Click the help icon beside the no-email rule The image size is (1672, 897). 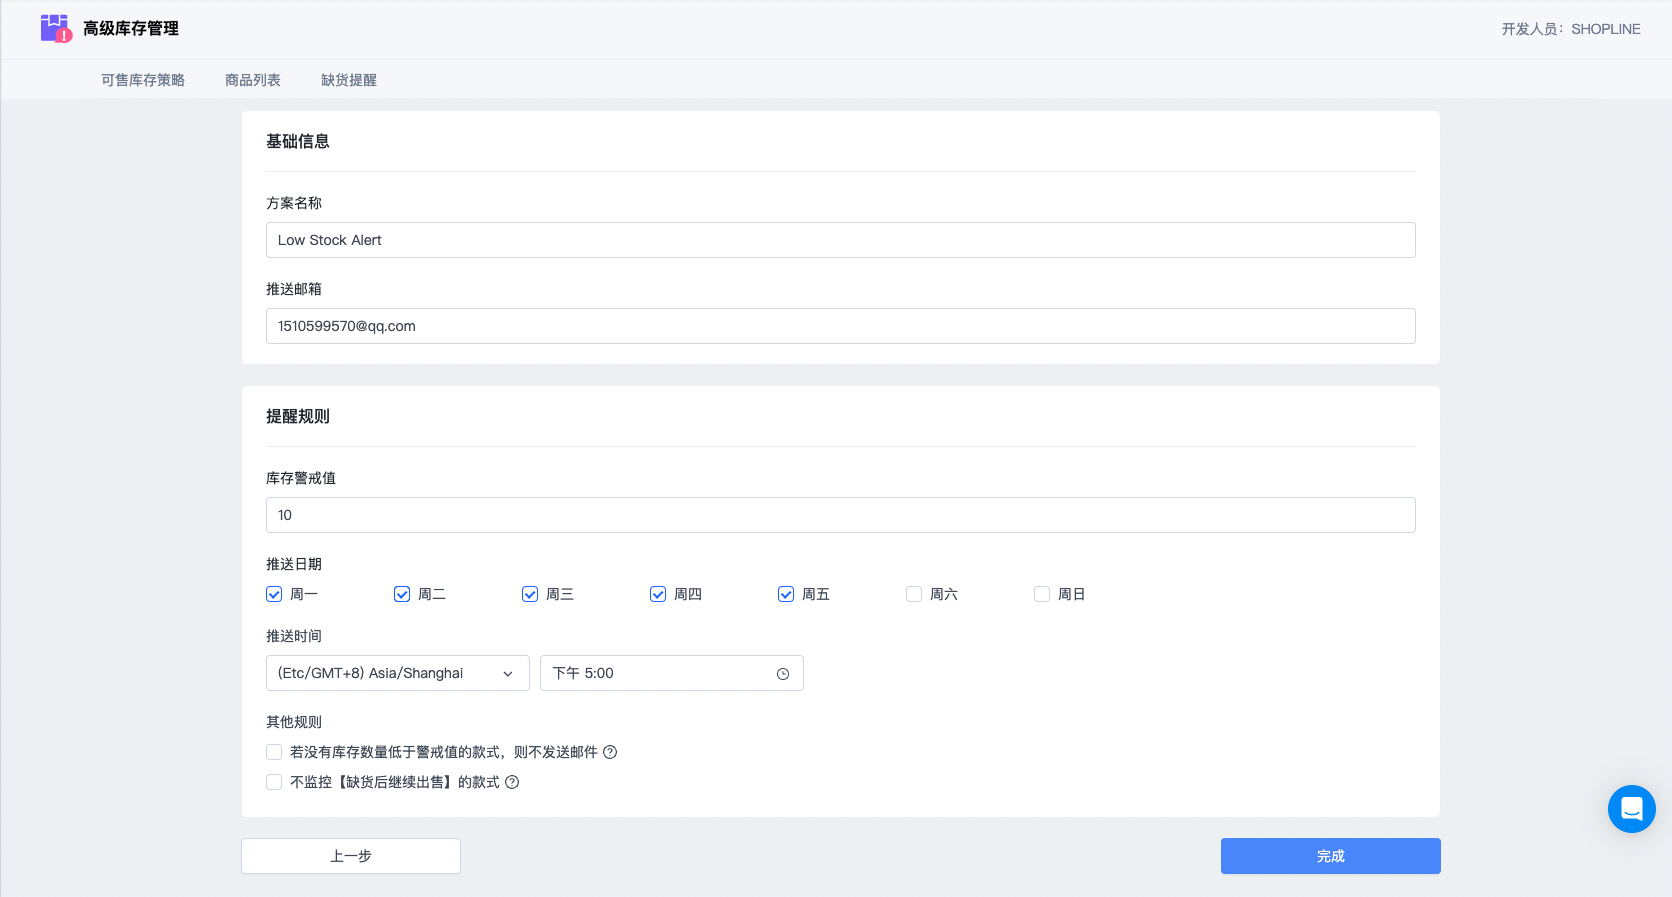(x=610, y=752)
